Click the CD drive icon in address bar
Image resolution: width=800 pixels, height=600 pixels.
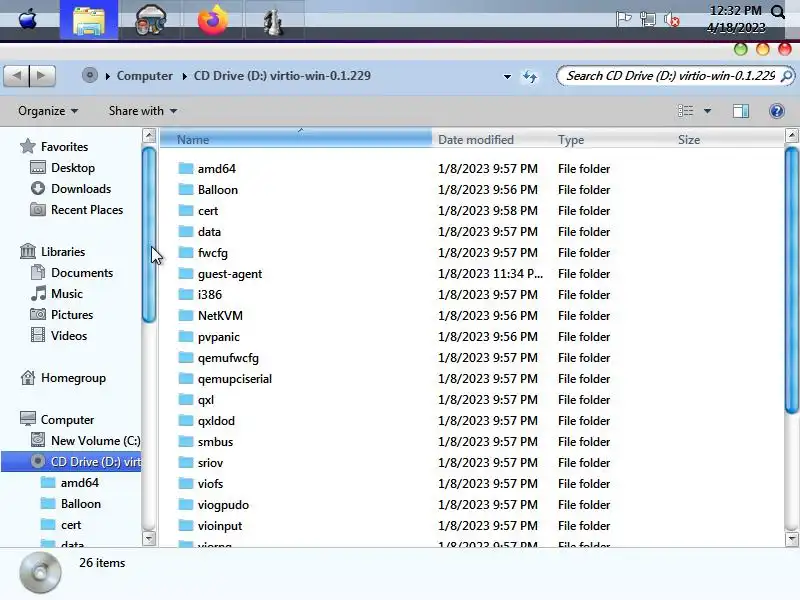[90, 76]
